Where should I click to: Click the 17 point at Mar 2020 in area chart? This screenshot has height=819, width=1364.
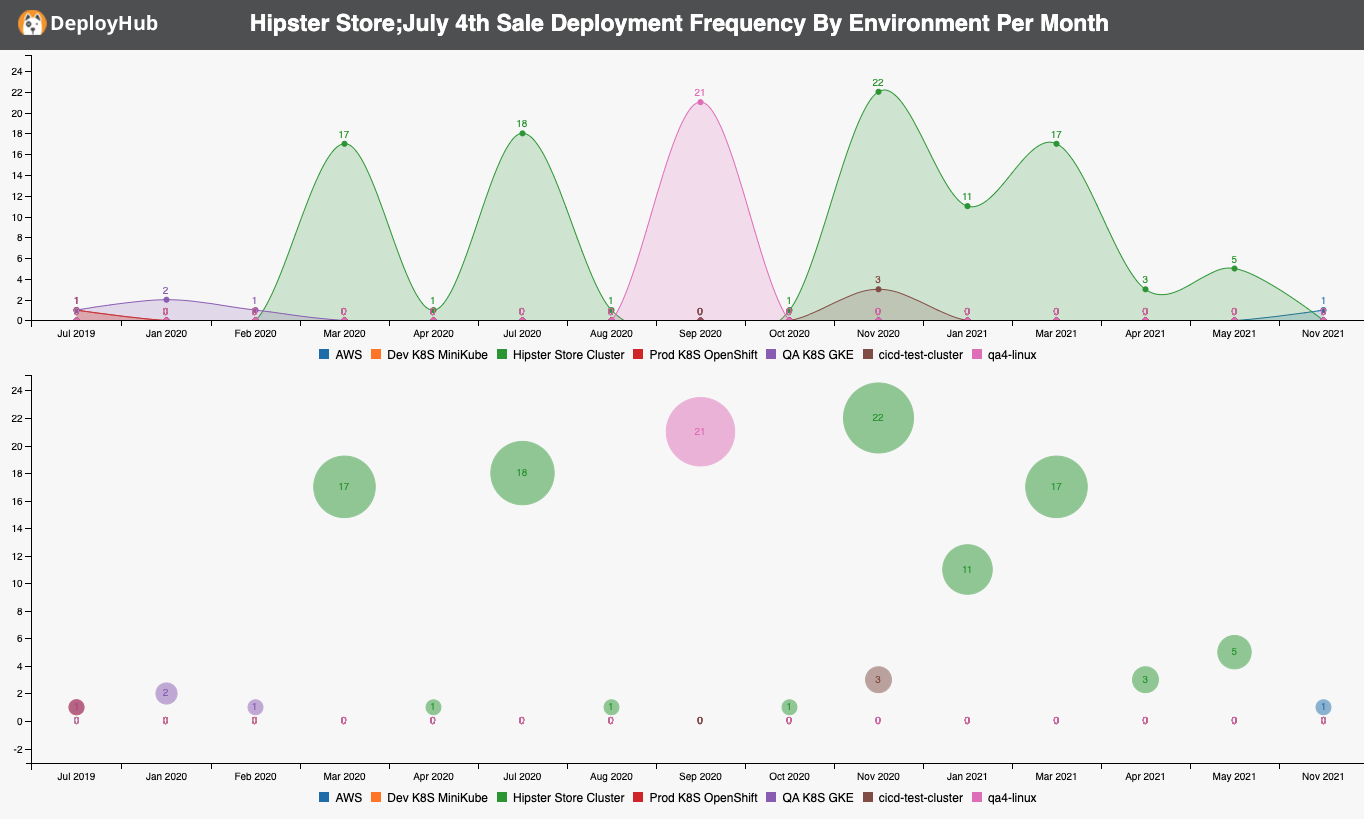pos(344,144)
